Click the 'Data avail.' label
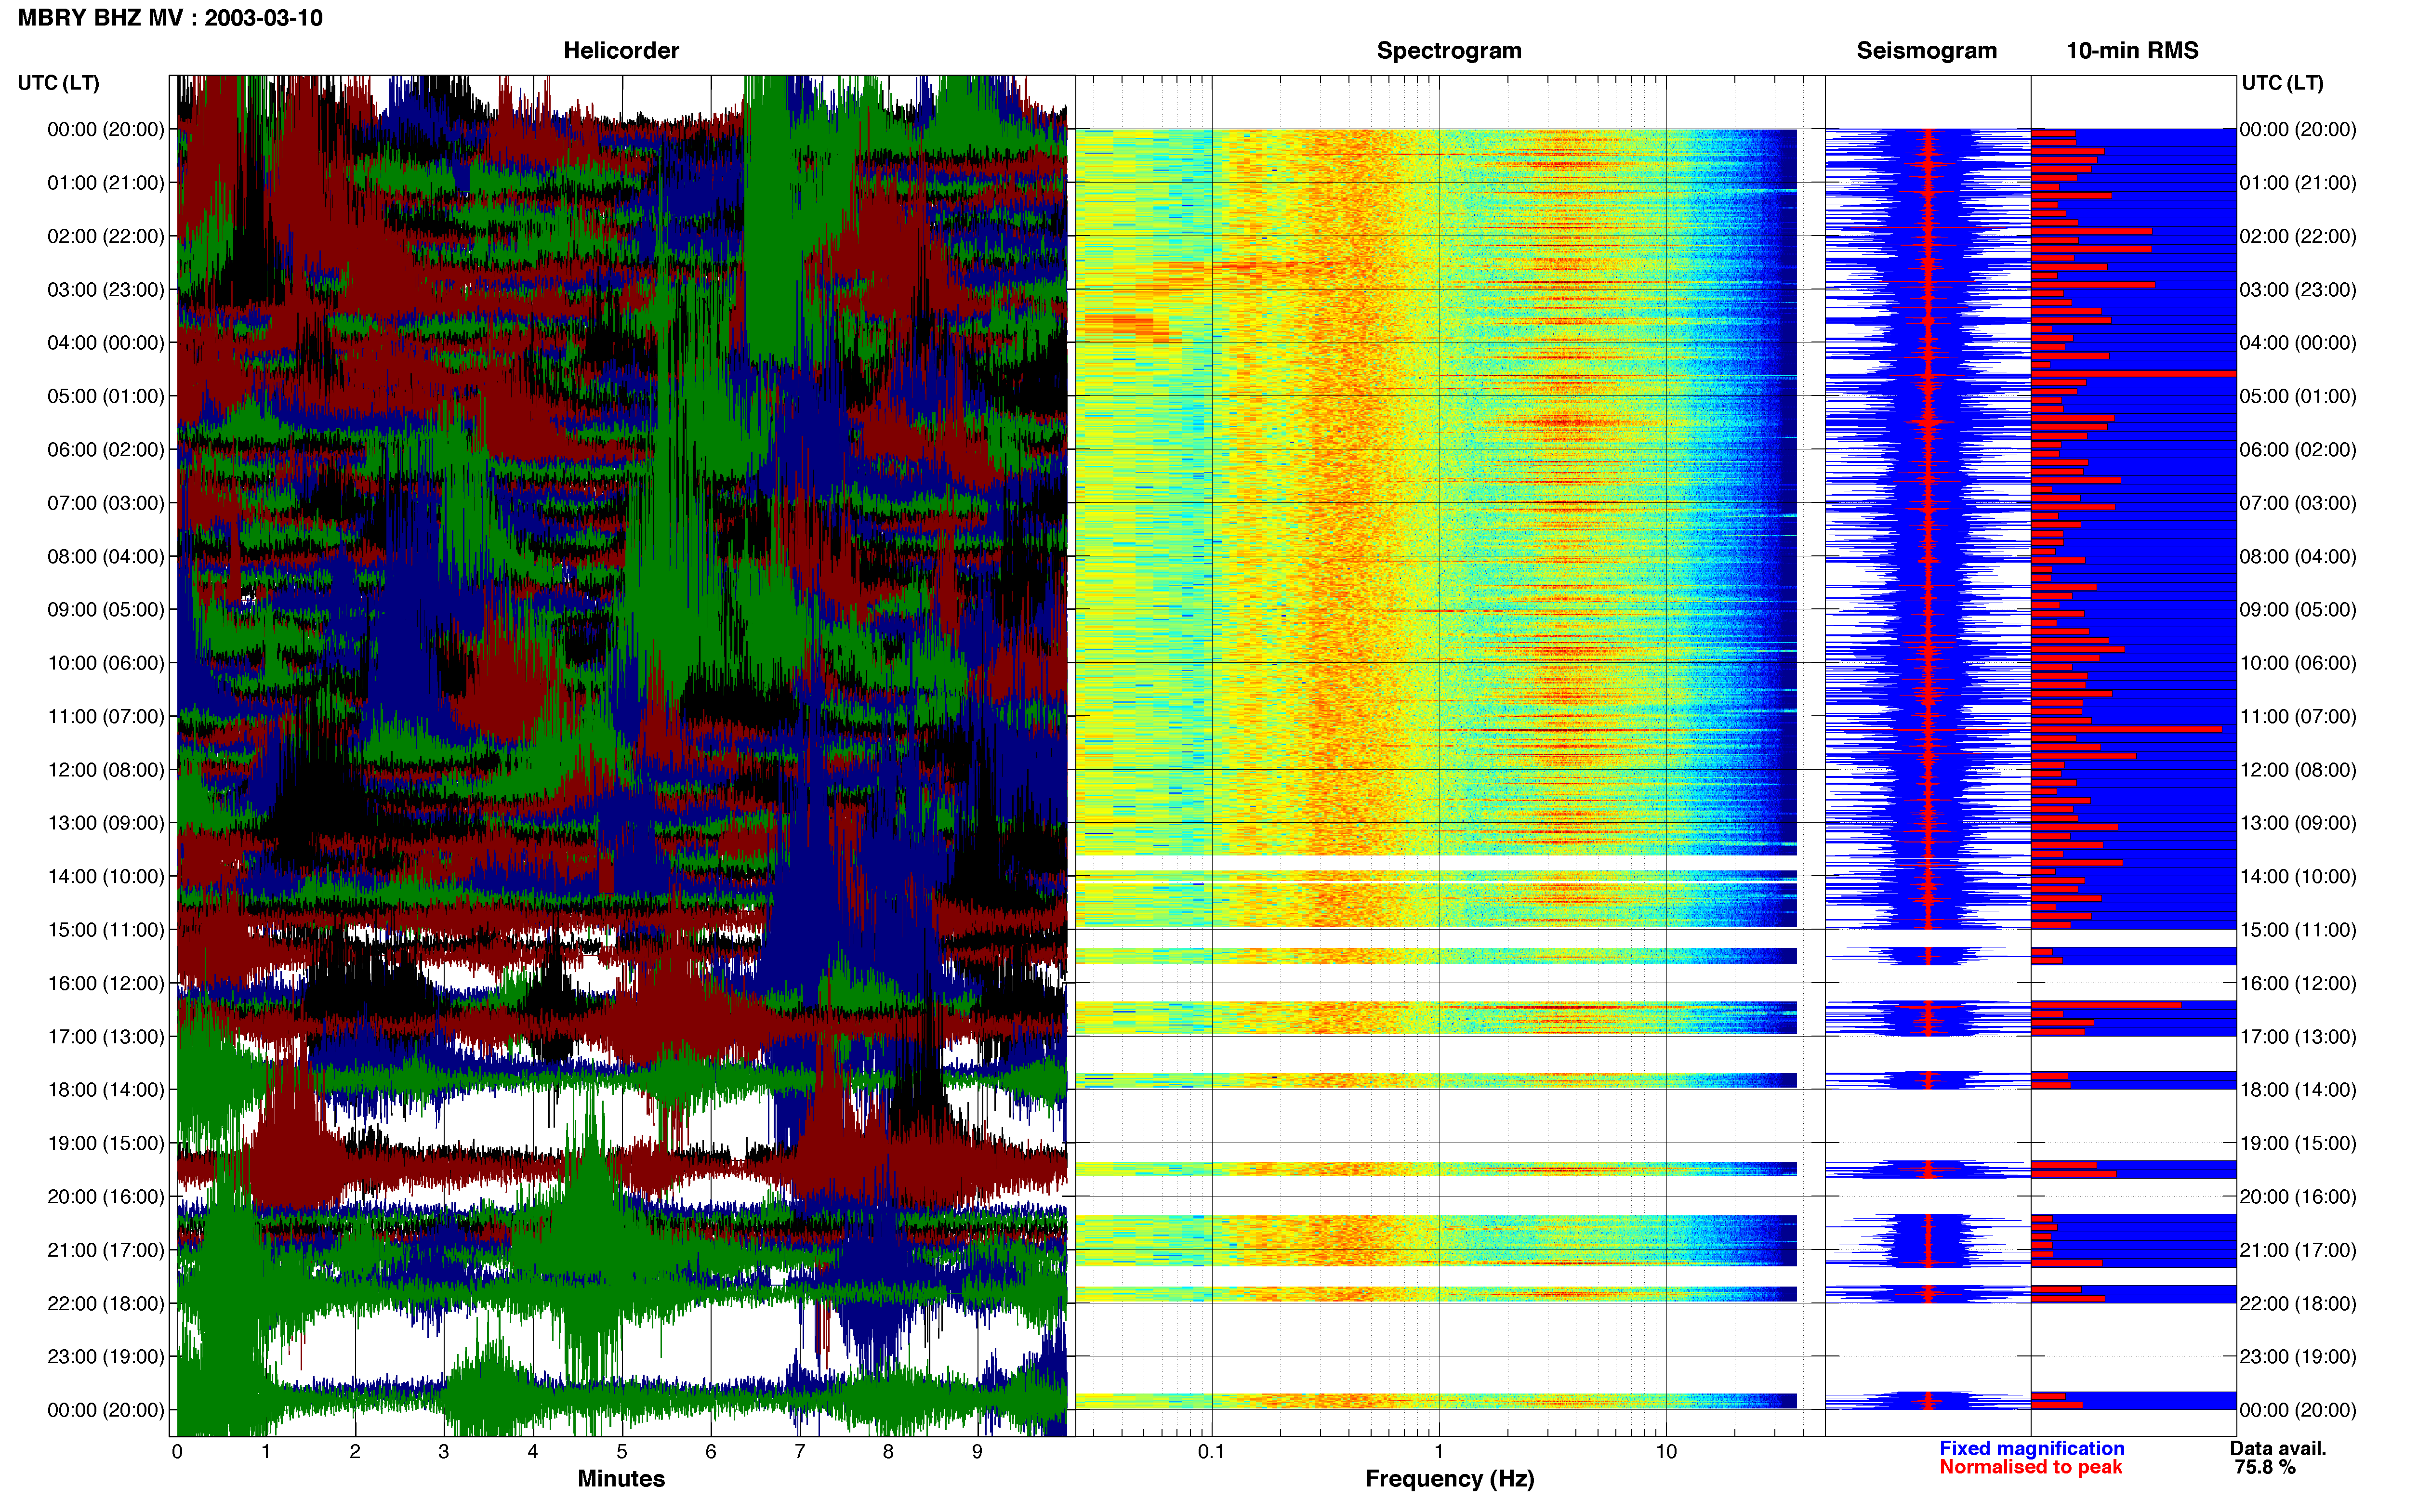 [x=2278, y=1448]
